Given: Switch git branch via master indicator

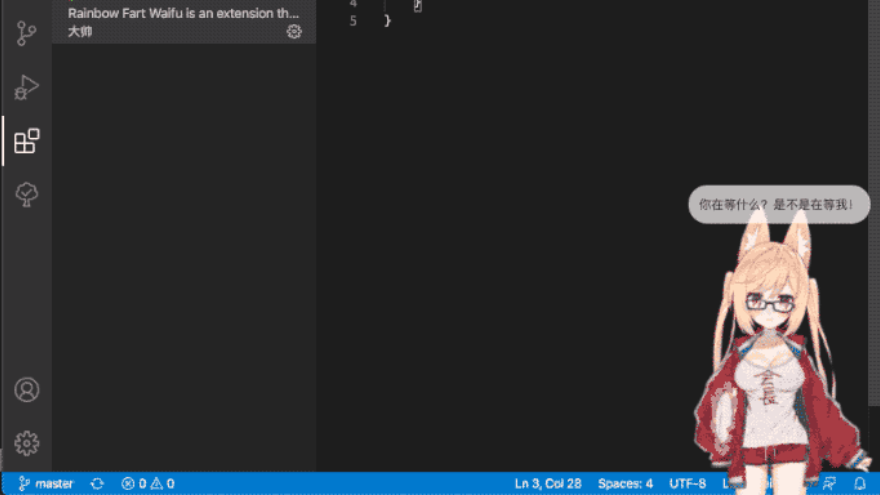Looking at the screenshot, I should (46, 483).
